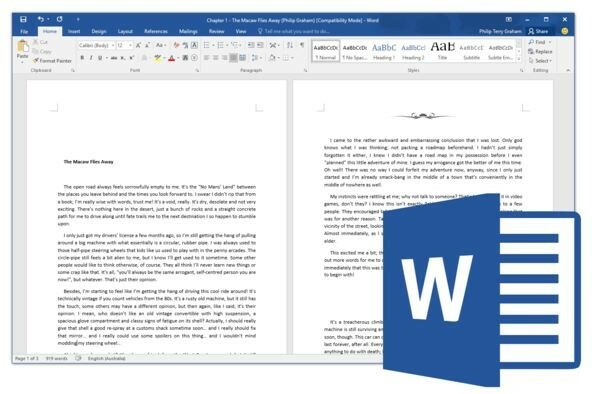Image resolution: width=592 pixels, height=394 pixels.
Task: Open the Customize Quick Access Toolbar dropdown
Action: 78,19
